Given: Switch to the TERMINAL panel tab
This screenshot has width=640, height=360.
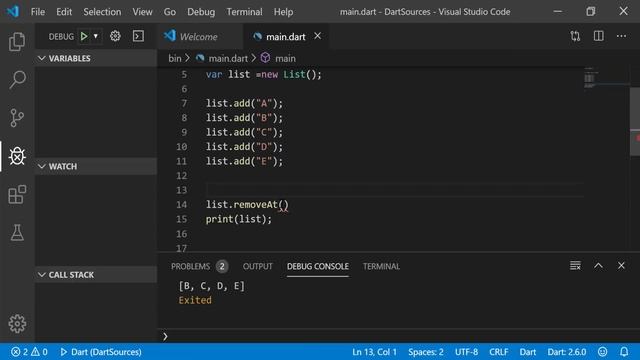Looking at the screenshot, I should pyautogui.click(x=381, y=267).
